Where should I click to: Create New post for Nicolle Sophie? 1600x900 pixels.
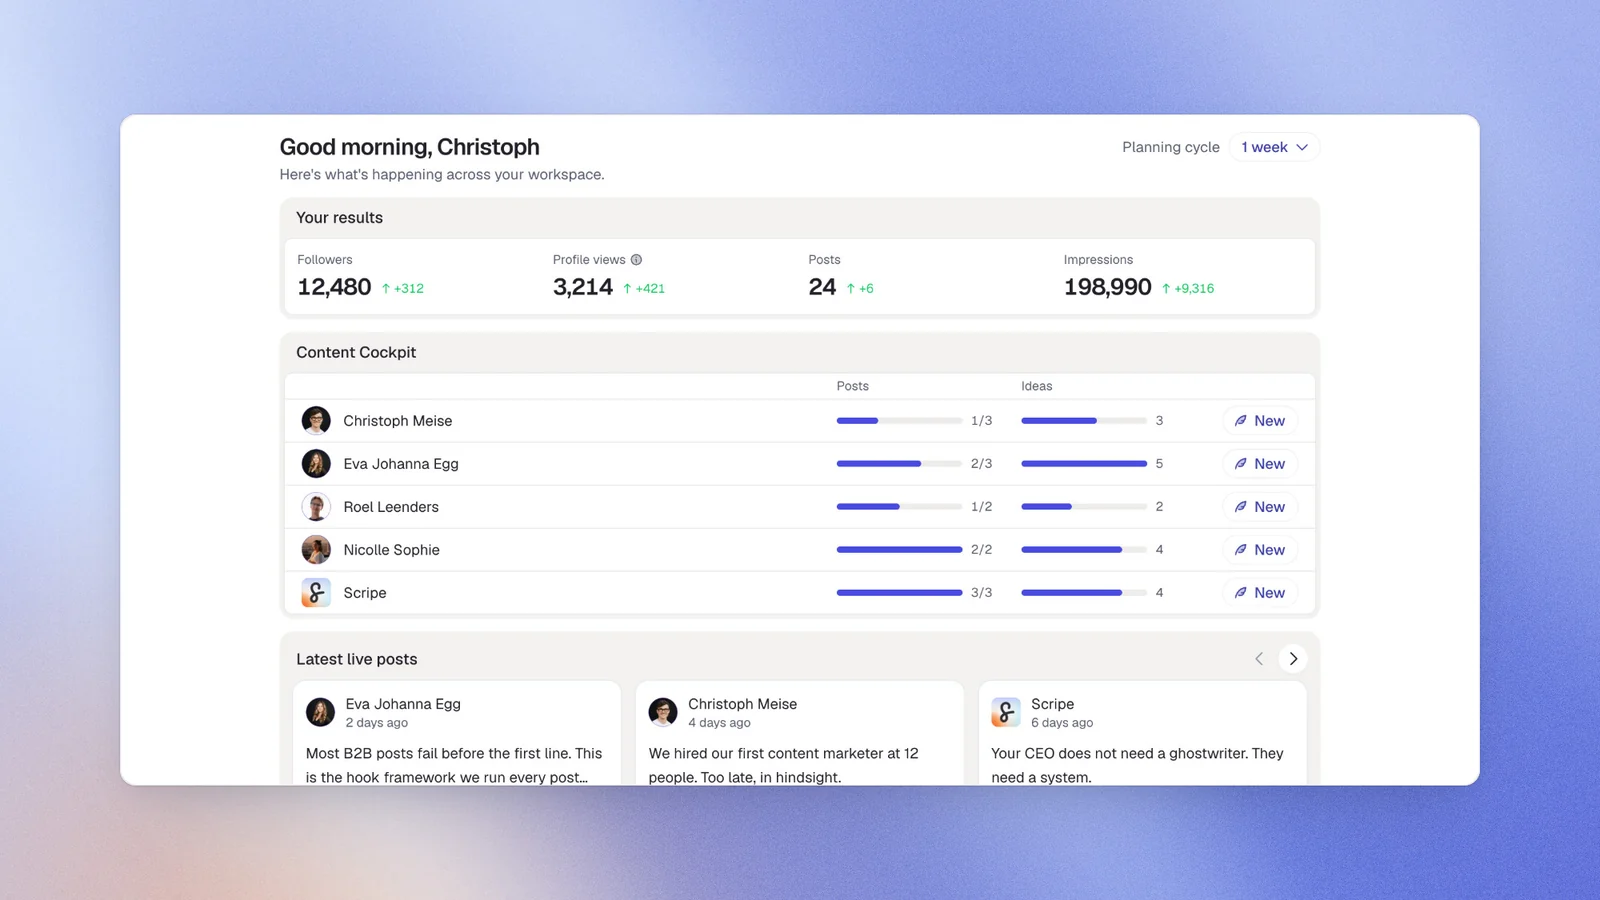tap(1260, 550)
